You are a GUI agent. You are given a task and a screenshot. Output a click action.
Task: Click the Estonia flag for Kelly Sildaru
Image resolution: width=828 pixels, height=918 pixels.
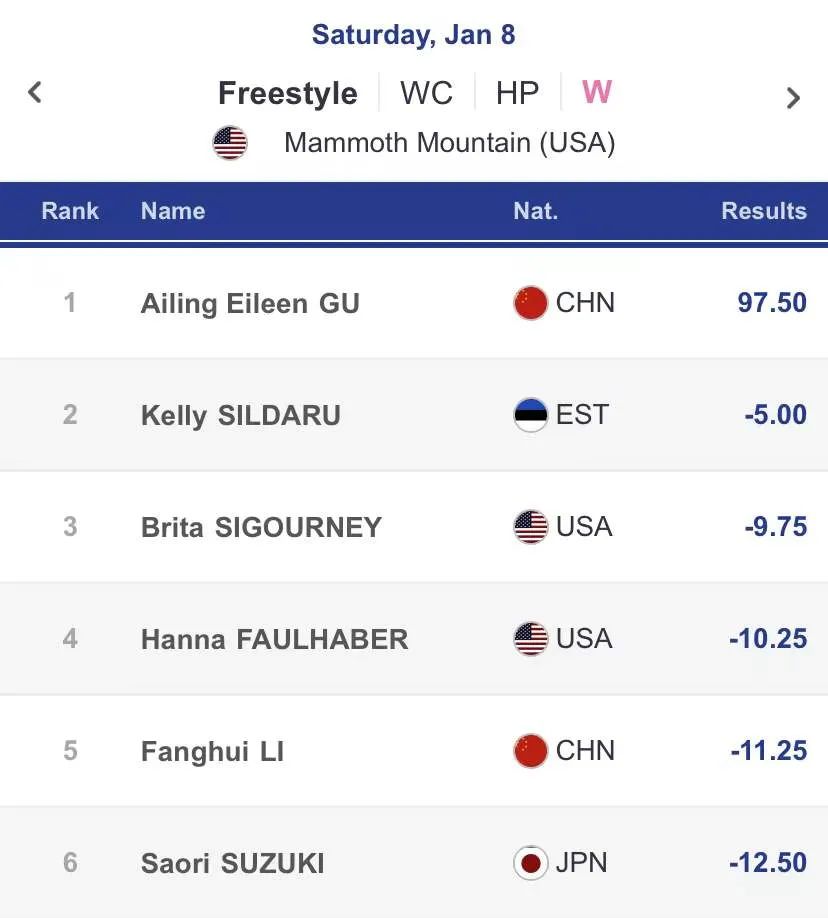(x=530, y=415)
